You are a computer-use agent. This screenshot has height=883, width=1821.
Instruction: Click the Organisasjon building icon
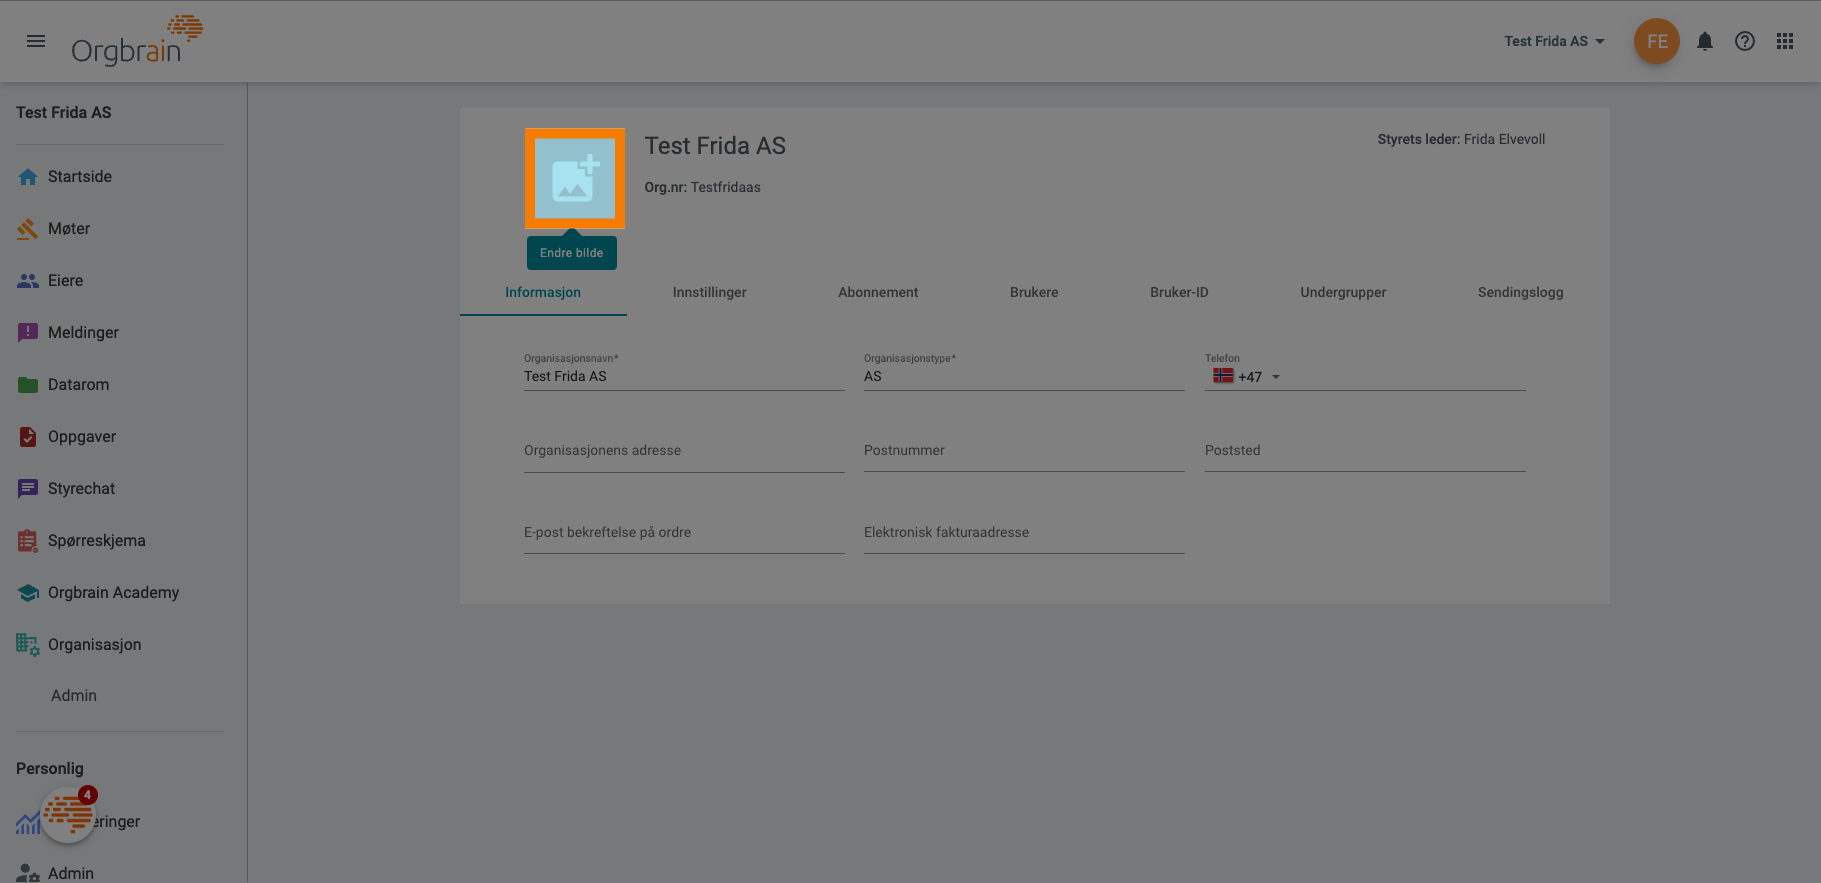click(x=28, y=645)
